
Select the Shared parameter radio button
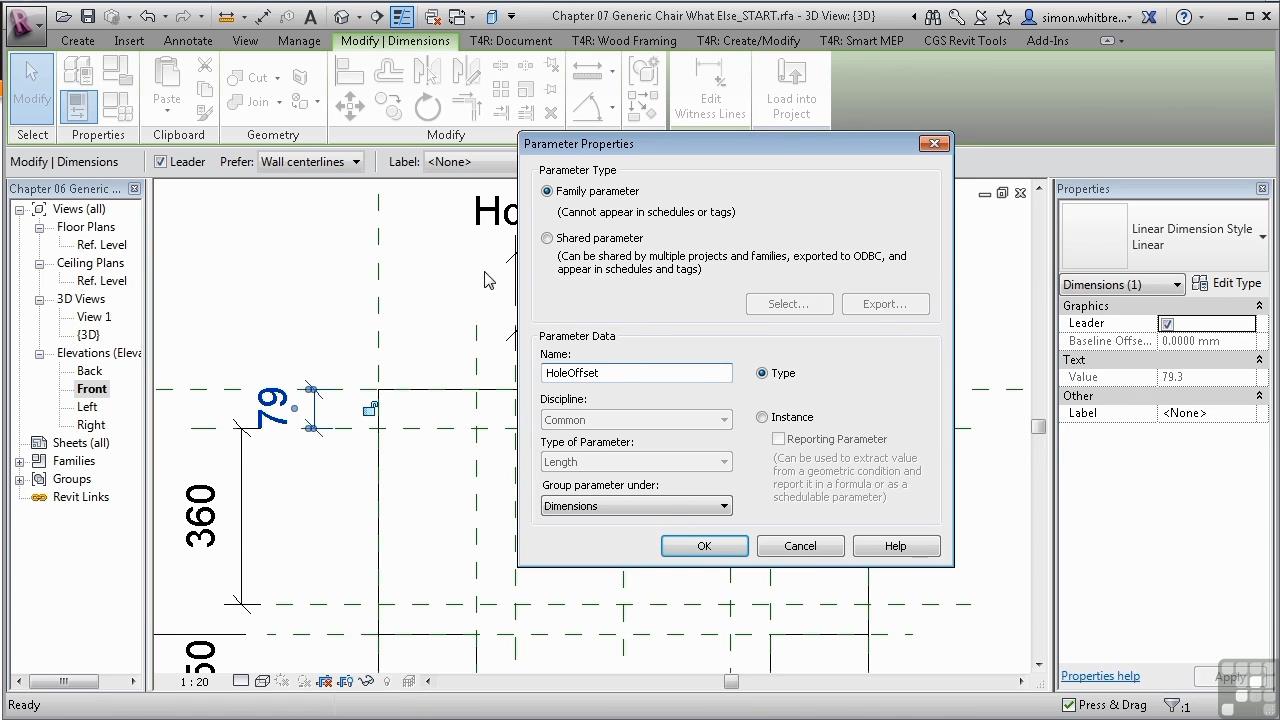click(x=547, y=238)
